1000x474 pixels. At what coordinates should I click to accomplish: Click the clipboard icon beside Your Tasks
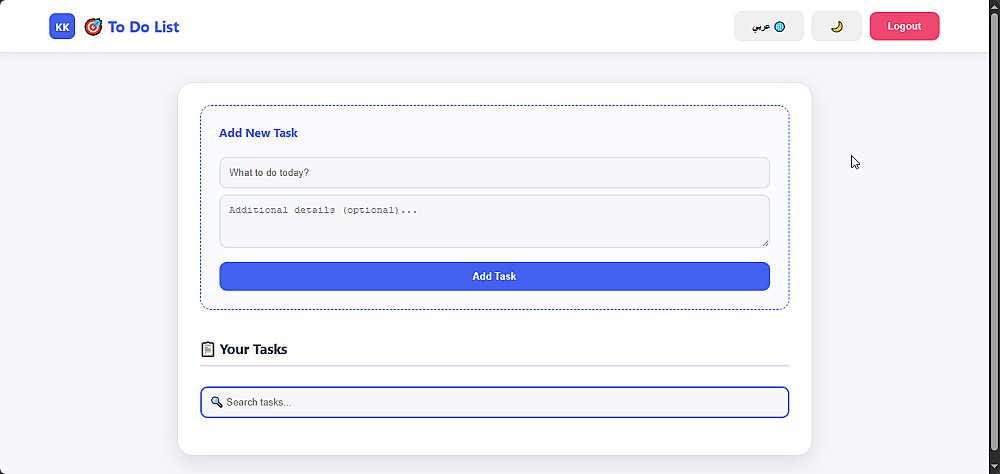tap(208, 349)
